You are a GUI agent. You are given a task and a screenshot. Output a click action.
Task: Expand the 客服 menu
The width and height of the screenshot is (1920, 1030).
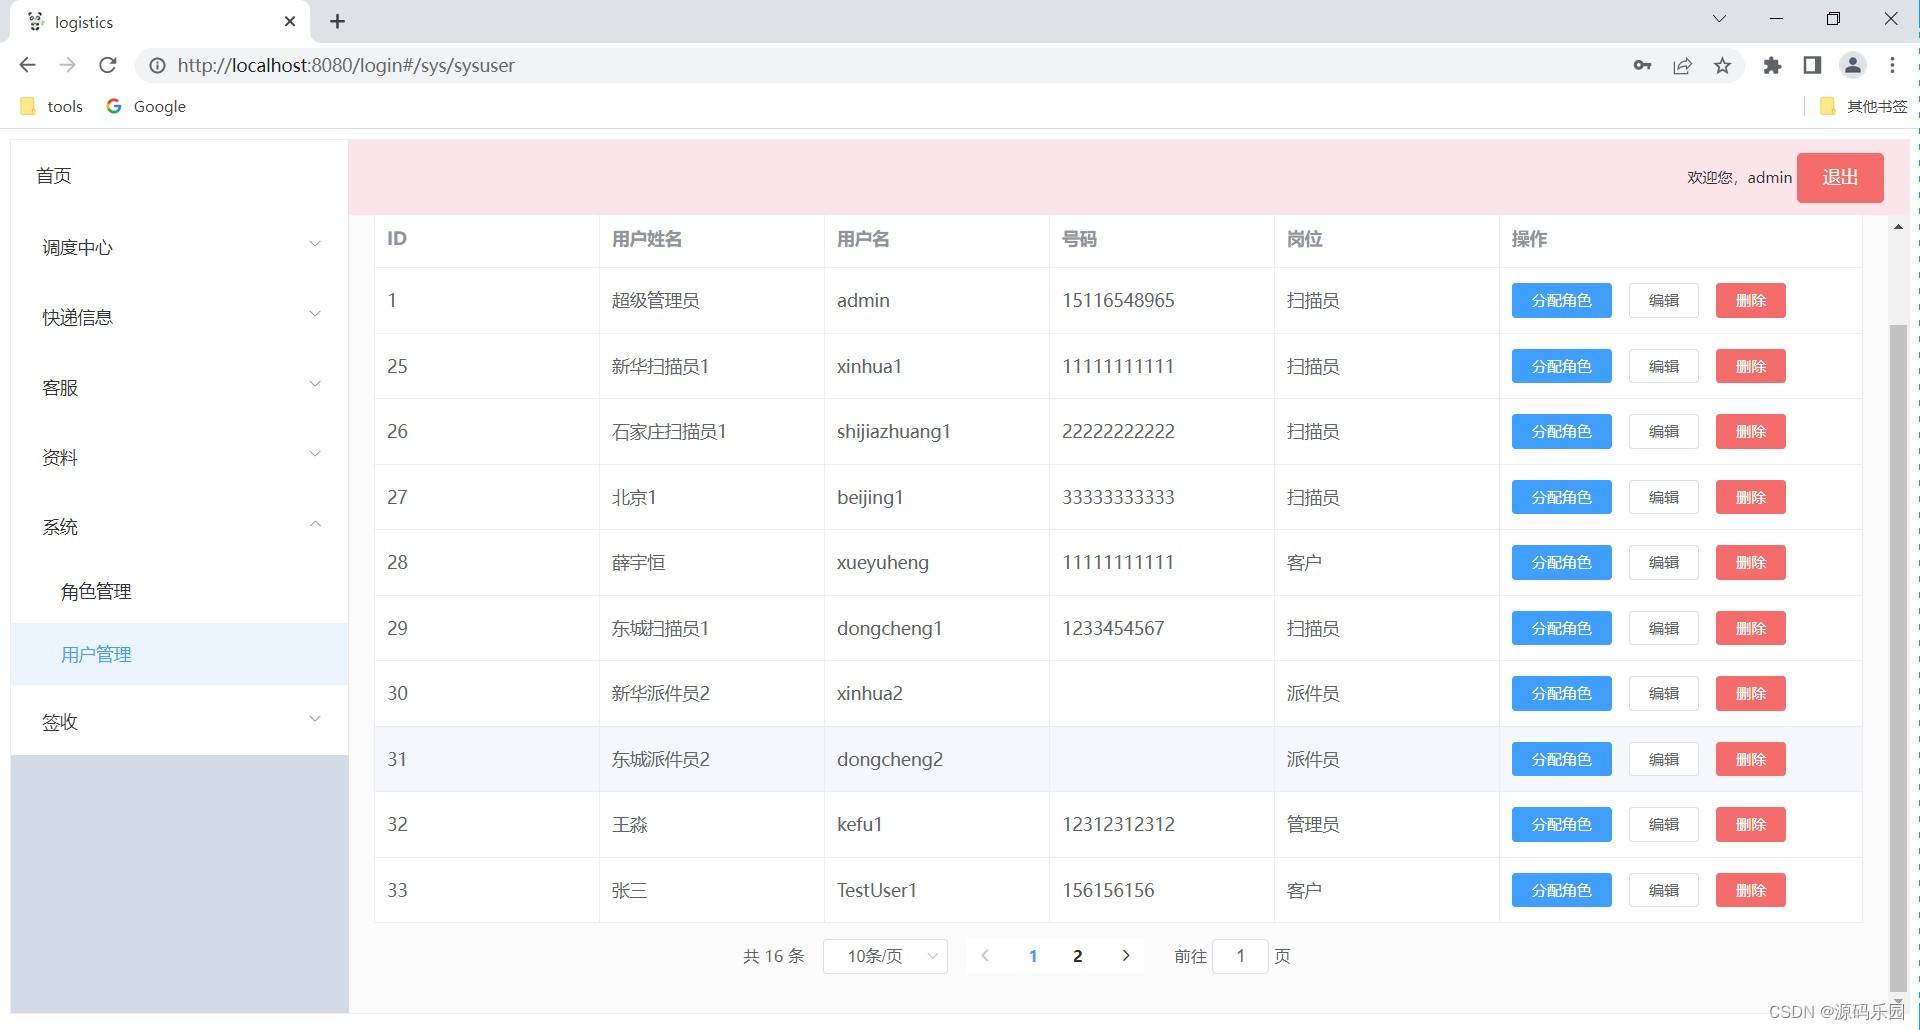pyautogui.click(x=180, y=387)
